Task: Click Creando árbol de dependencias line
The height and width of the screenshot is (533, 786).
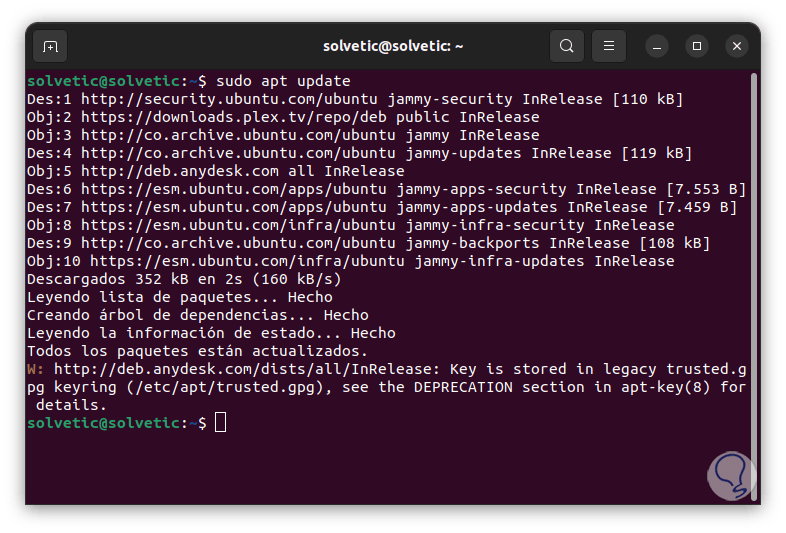Action: 198,316
